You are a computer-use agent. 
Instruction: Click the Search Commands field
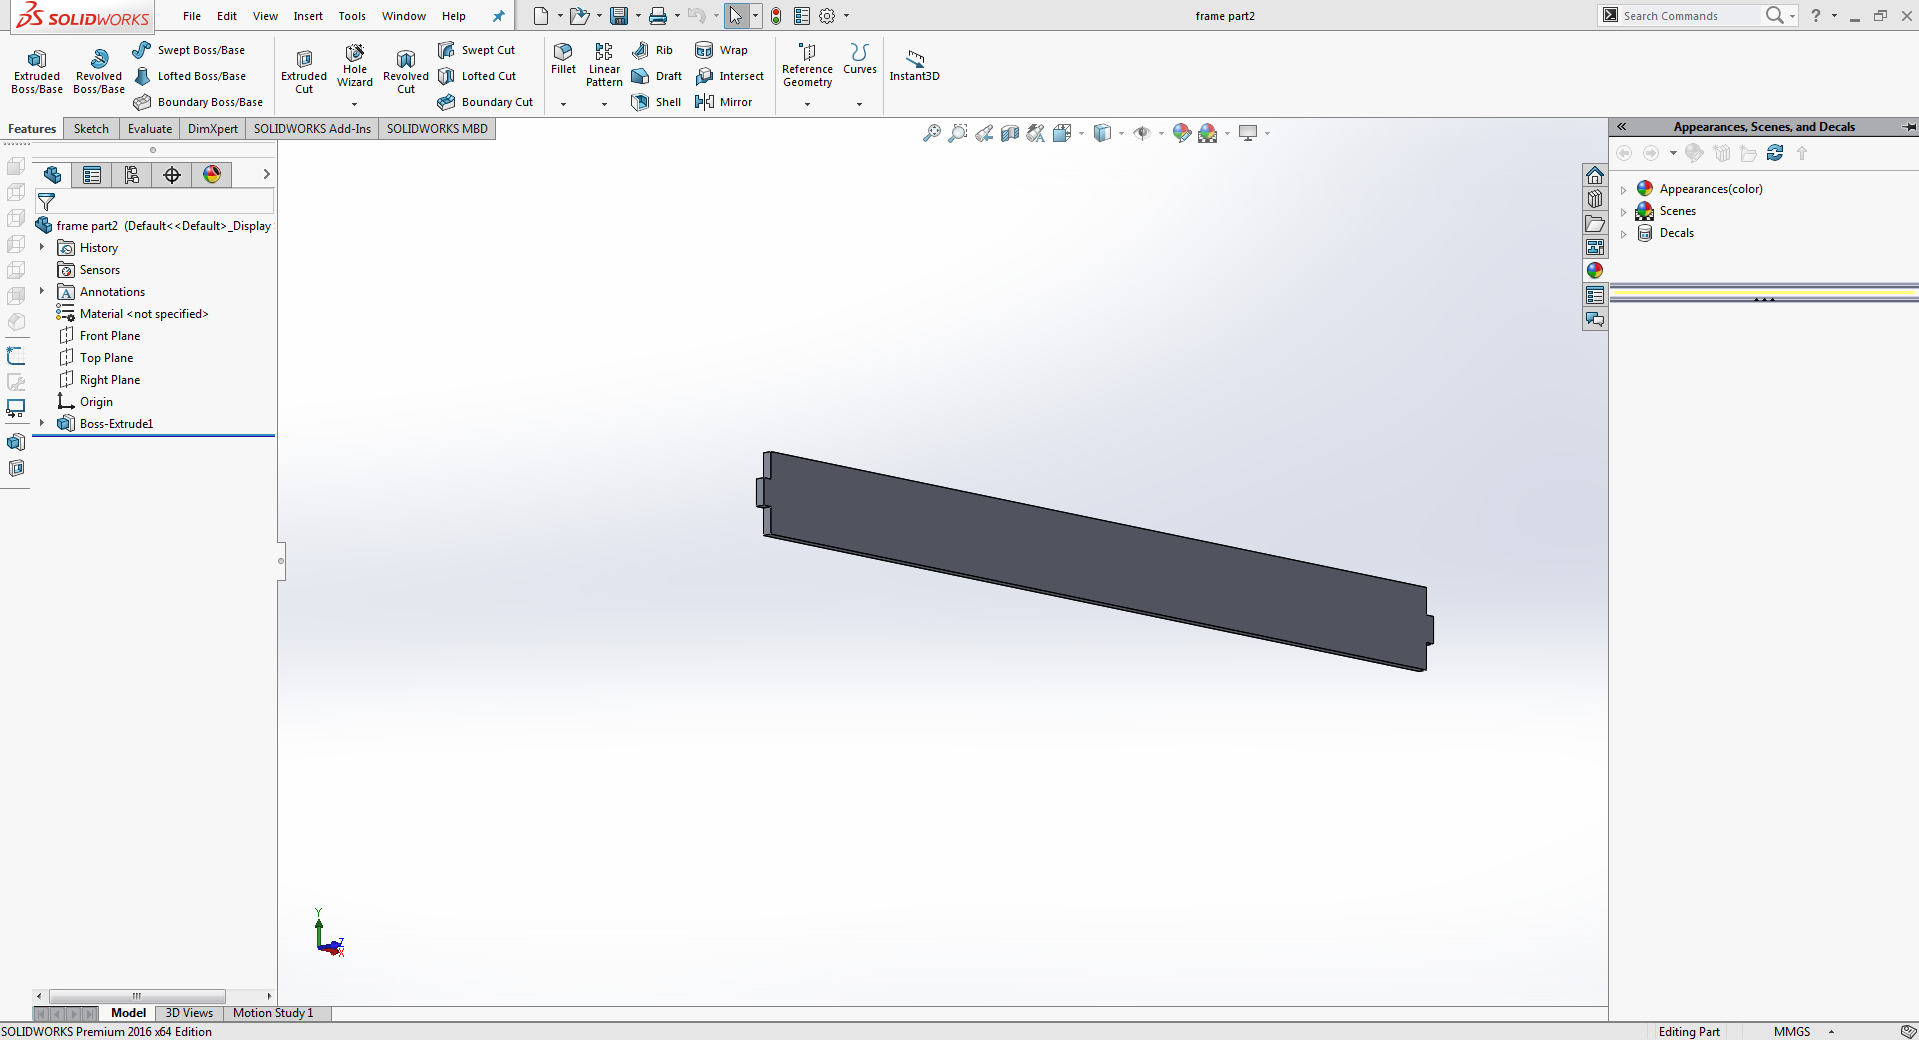coord(1689,16)
